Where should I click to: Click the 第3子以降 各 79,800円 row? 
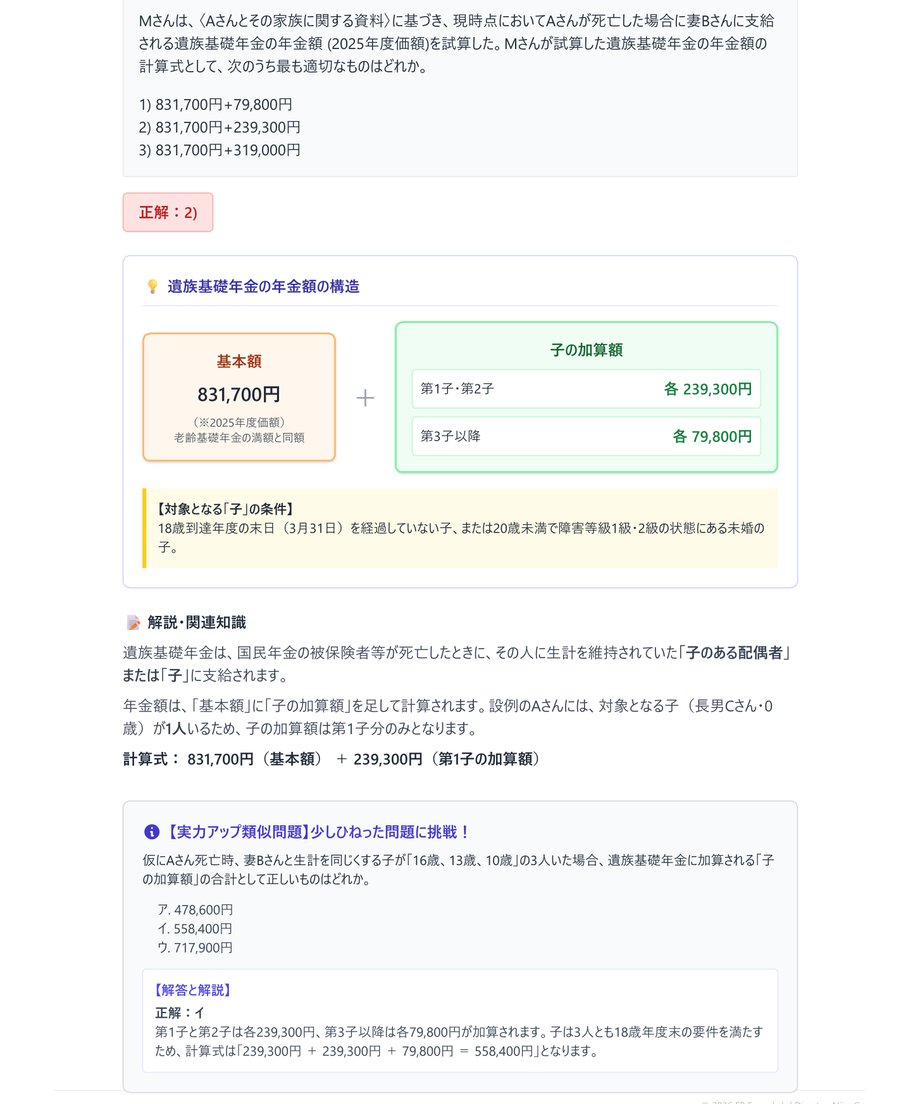point(586,436)
